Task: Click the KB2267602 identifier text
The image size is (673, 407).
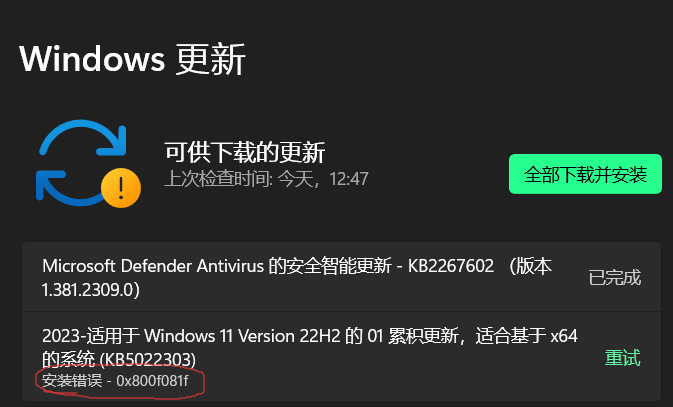Action: pyautogui.click(x=451, y=266)
